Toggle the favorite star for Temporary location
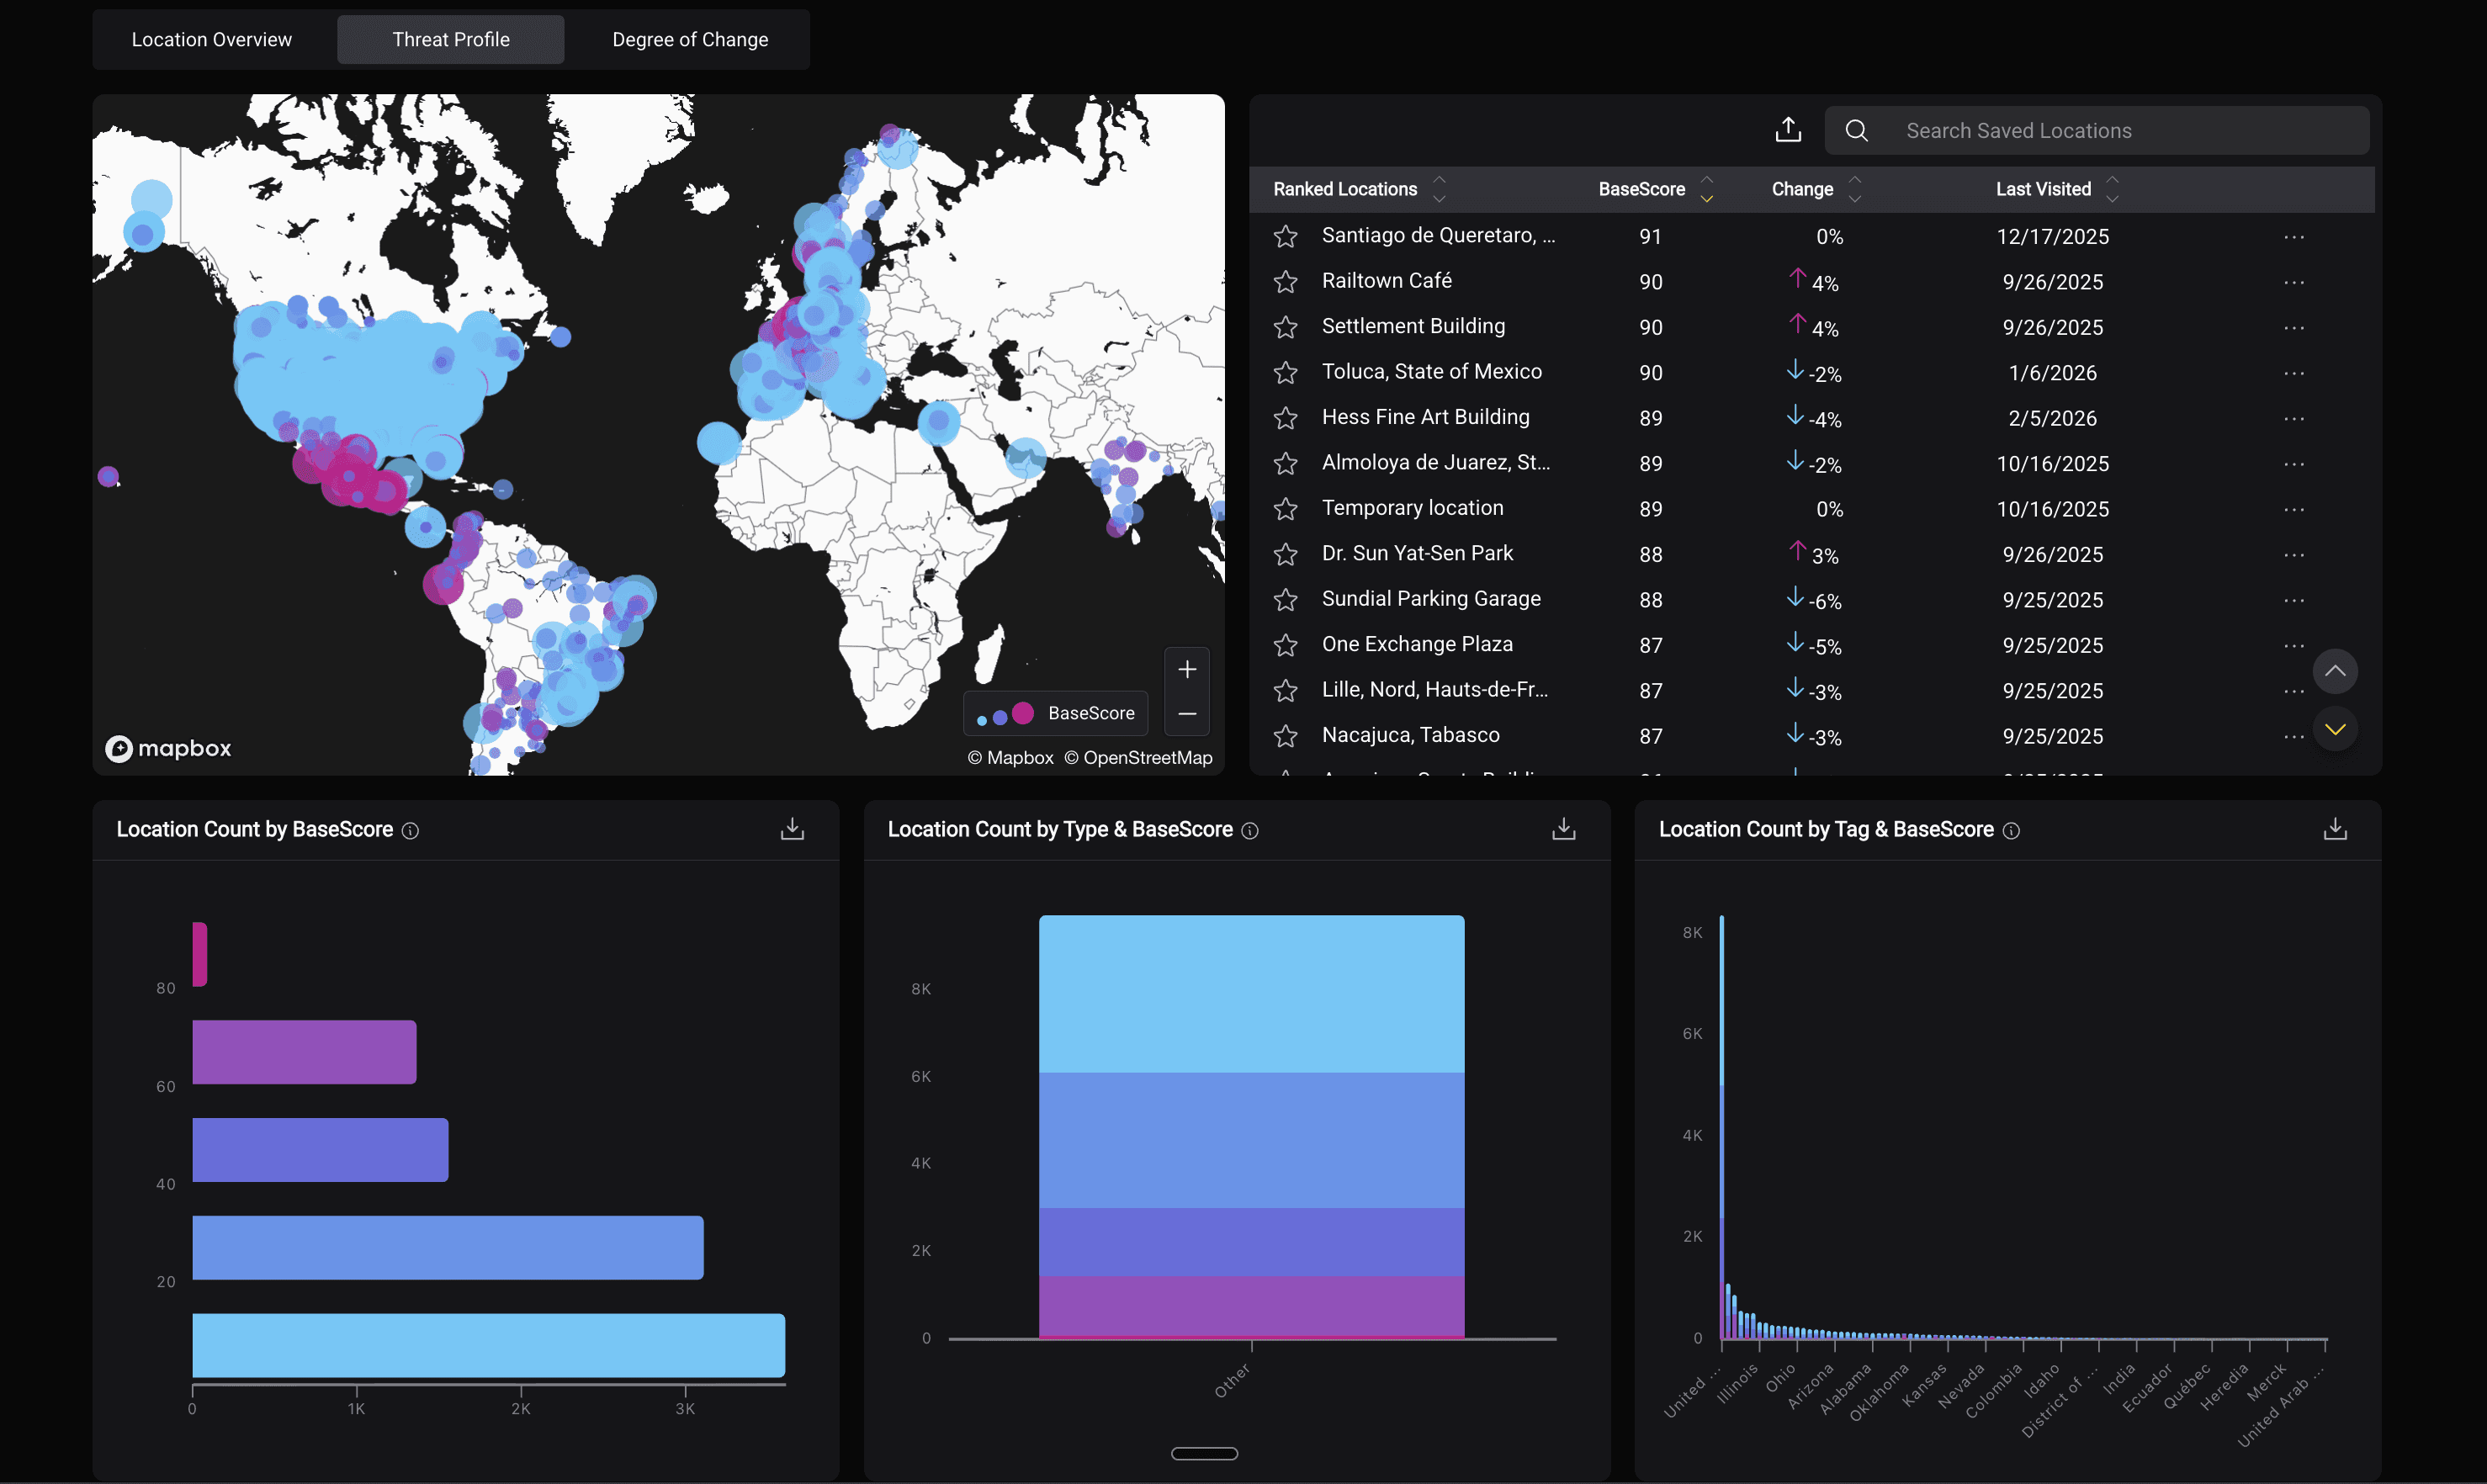 tap(1285, 508)
